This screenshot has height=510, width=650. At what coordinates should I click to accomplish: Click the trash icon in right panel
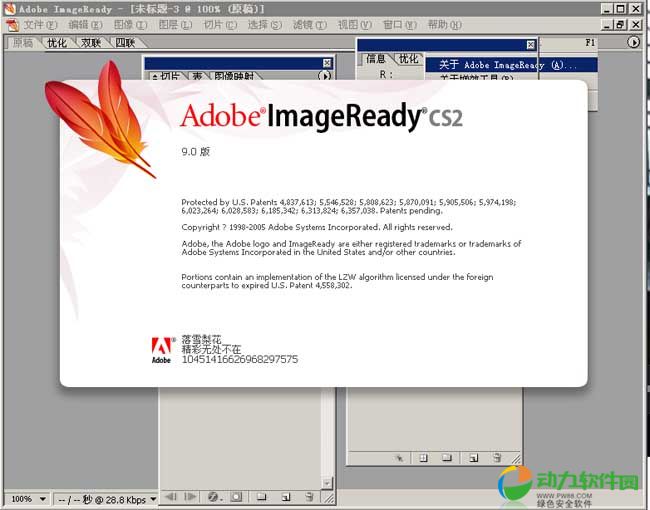coord(497,458)
